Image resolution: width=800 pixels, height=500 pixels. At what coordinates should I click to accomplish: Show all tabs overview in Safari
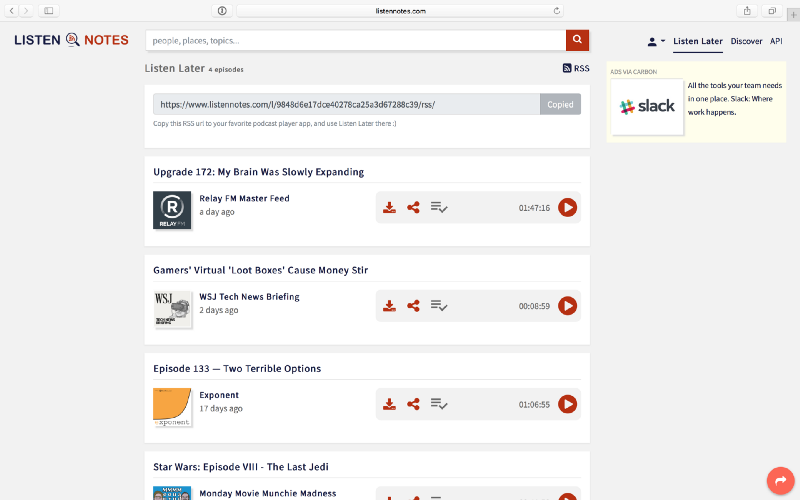coord(772,11)
